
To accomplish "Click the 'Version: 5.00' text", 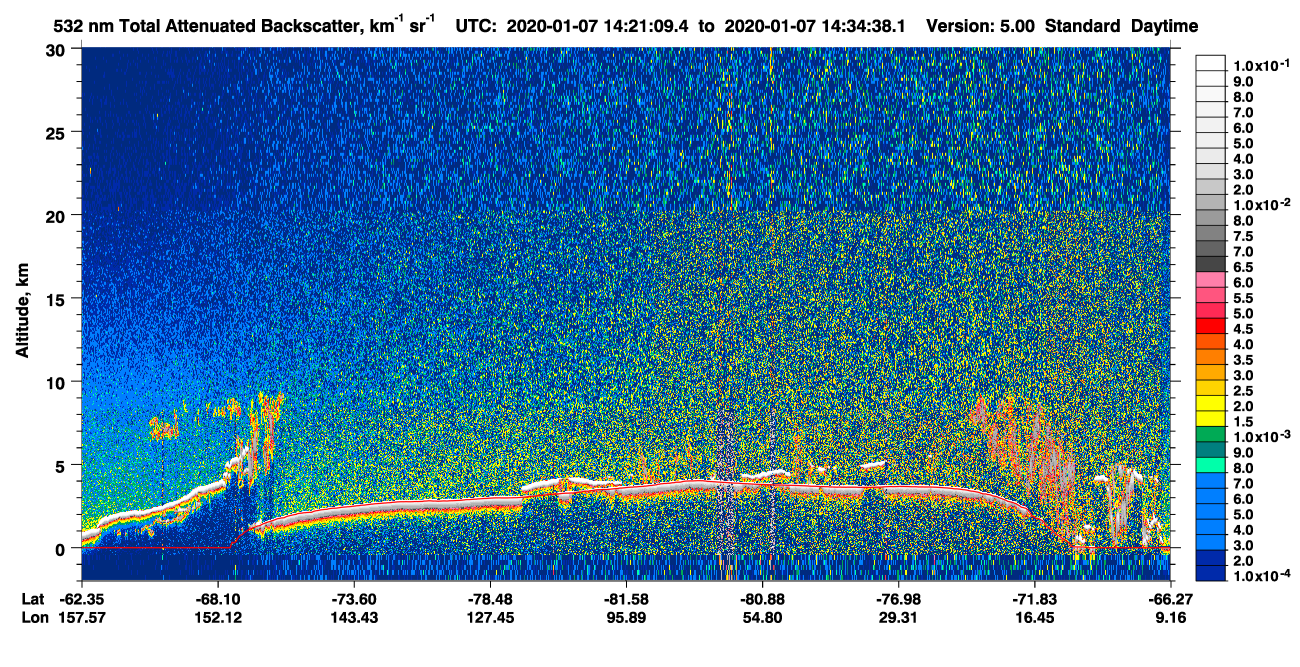I will click(982, 27).
